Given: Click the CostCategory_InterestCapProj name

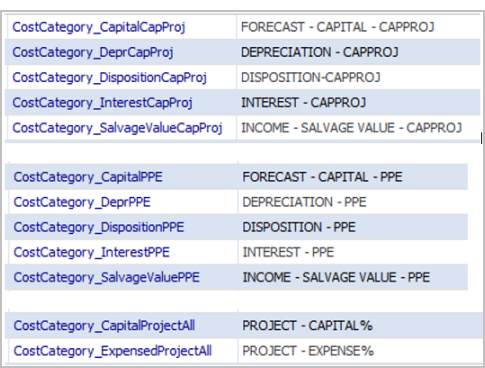Looking at the screenshot, I should pyautogui.click(x=102, y=103).
